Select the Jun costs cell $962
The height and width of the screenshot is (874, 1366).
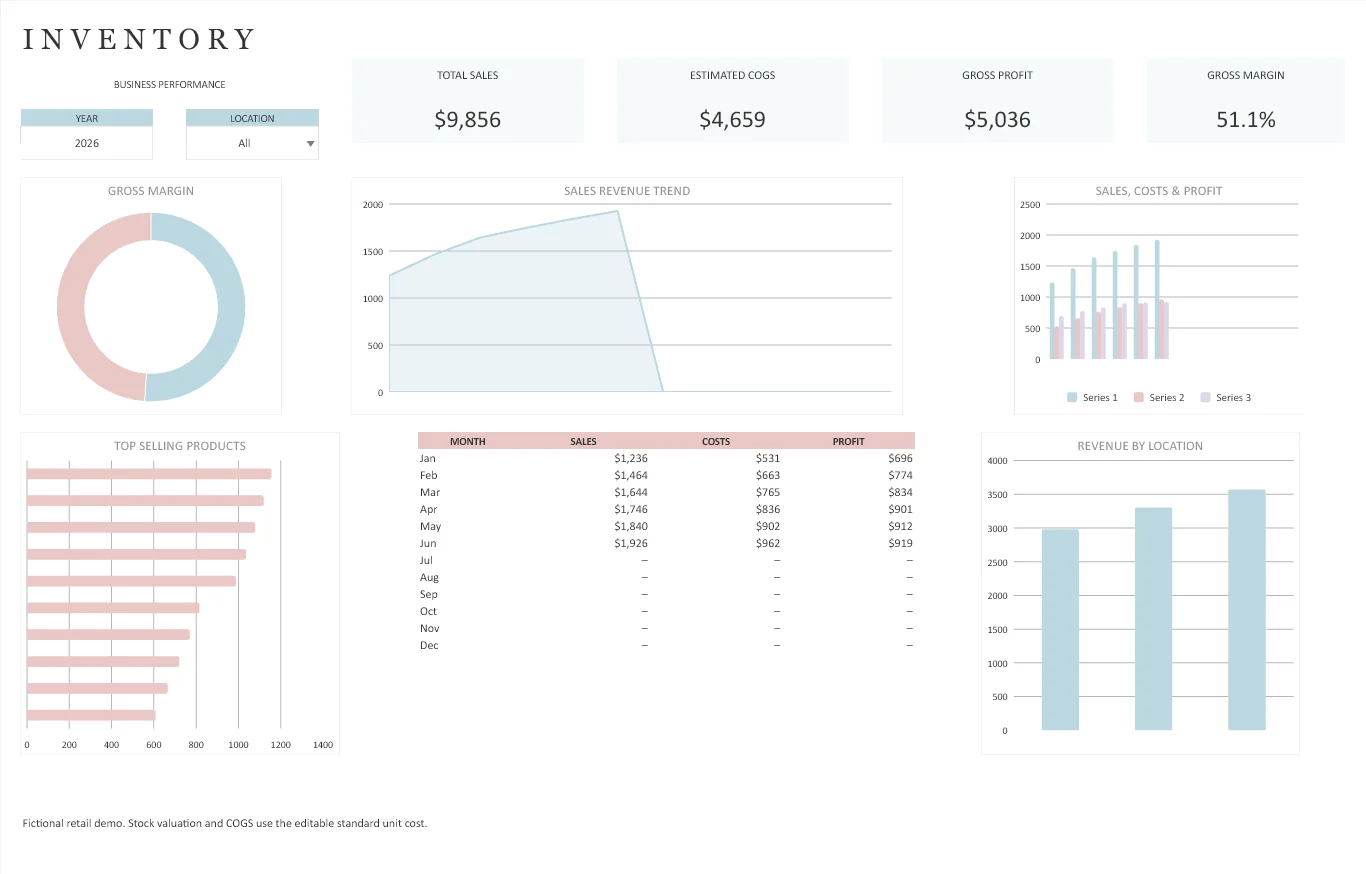point(768,543)
